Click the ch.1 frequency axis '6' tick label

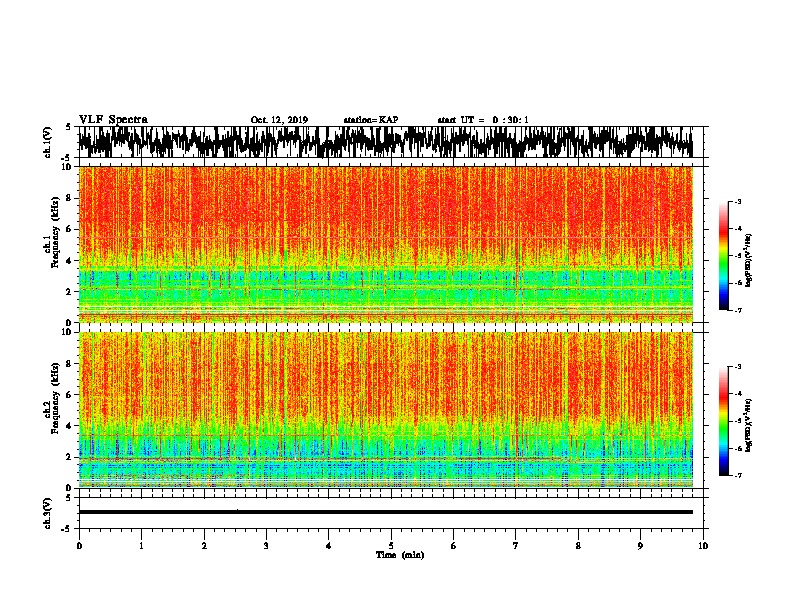[x=70, y=229]
